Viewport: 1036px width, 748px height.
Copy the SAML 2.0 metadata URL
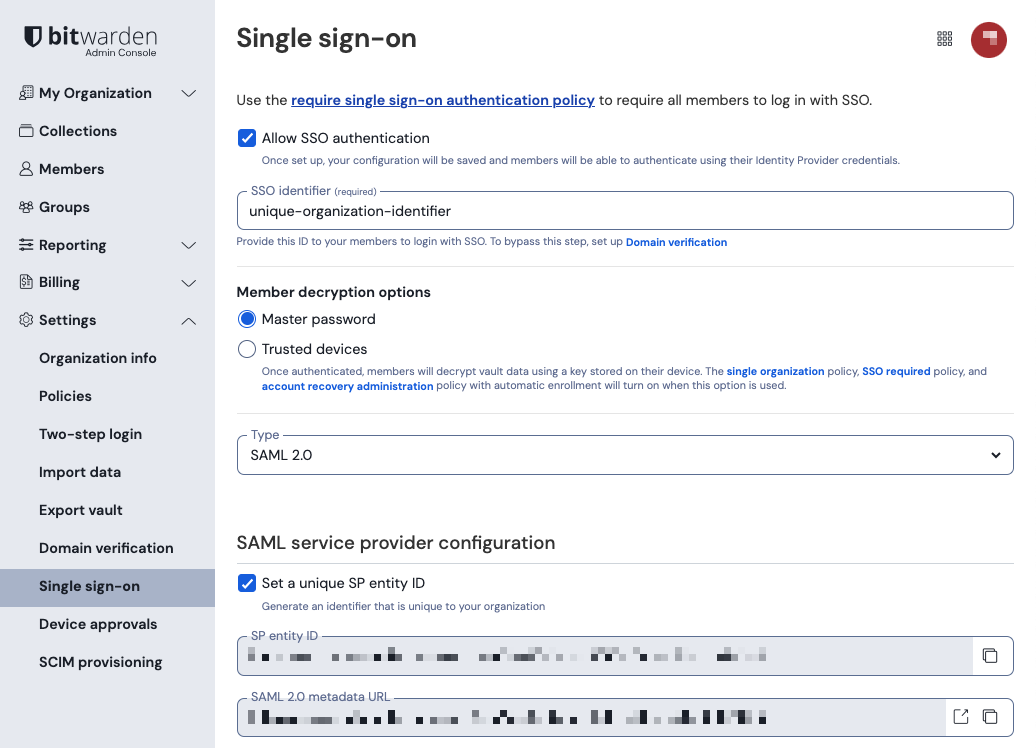[991, 716]
